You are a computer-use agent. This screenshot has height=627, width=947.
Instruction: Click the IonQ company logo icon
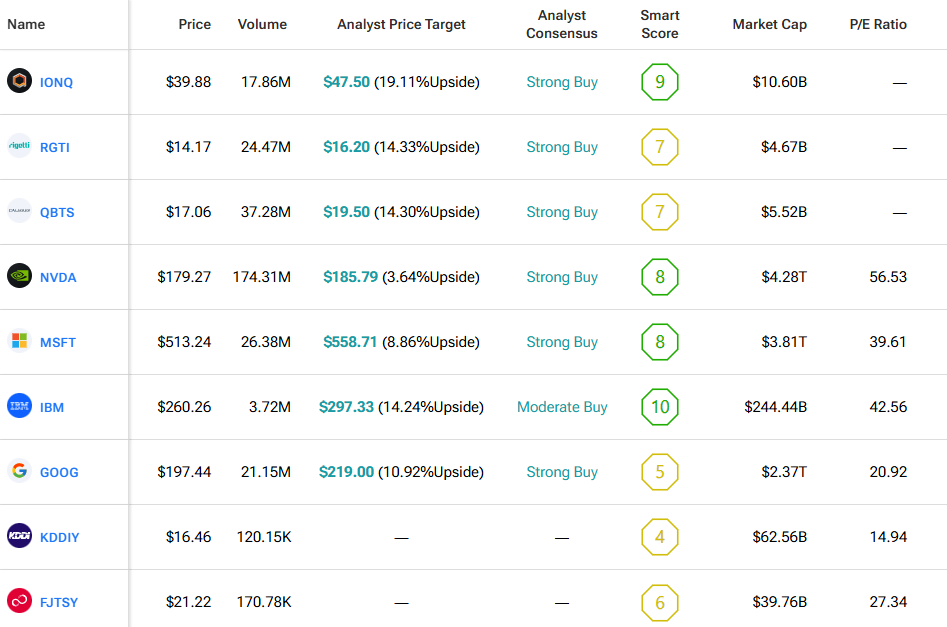19,82
